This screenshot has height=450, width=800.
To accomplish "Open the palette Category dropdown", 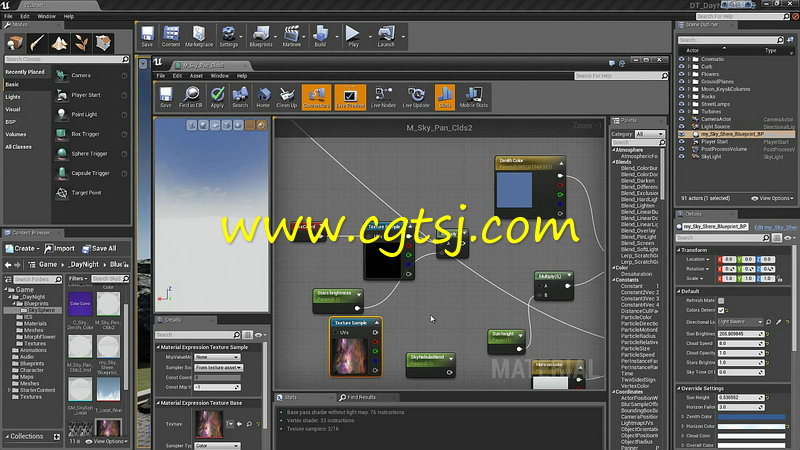I will tap(649, 134).
